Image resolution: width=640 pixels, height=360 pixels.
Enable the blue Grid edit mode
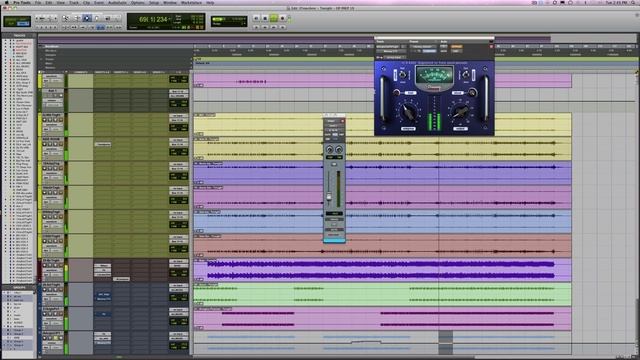coord(23,24)
